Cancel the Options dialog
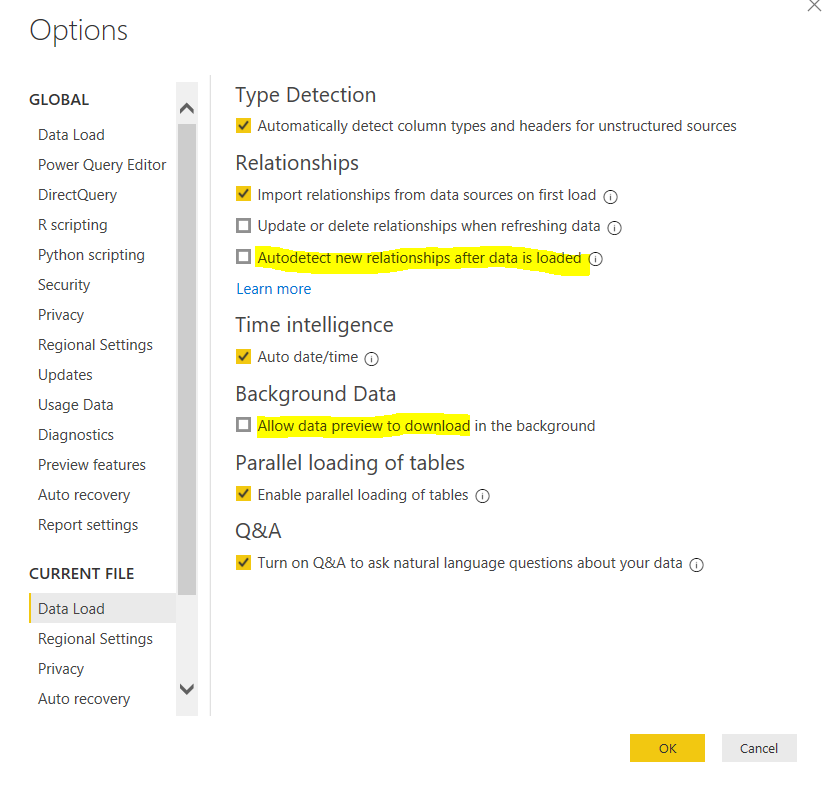The image size is (829, 799). coord(759,748)
